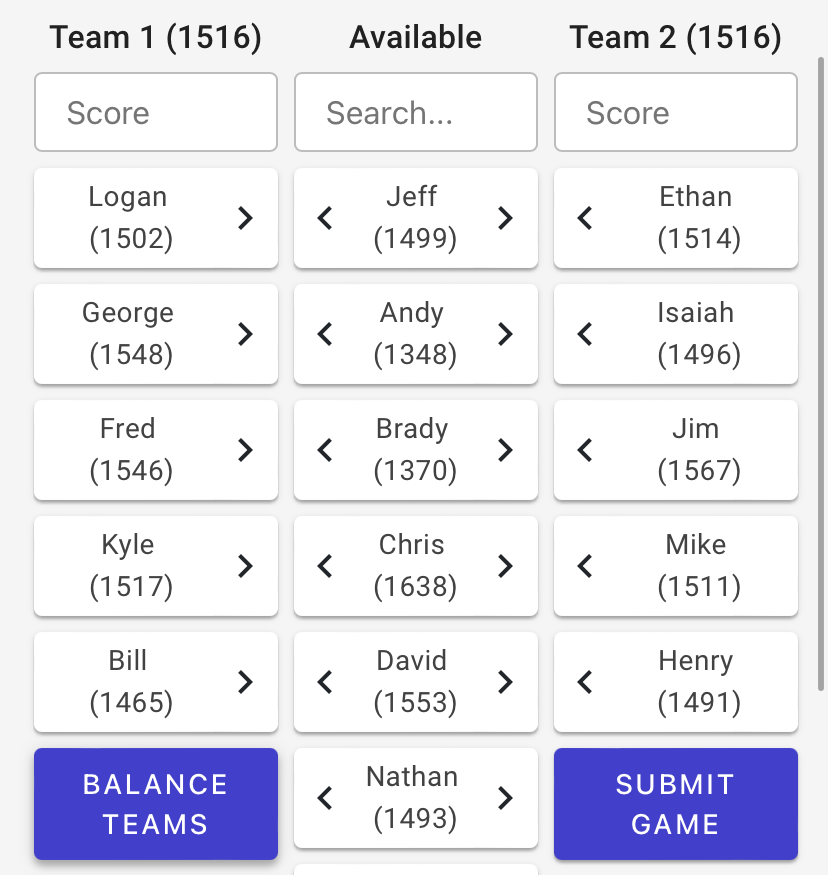This screenshot has width=828, height=875.
Task: Remove Henry from Team 2 via left chevron
Action: [x=585, y=682]
